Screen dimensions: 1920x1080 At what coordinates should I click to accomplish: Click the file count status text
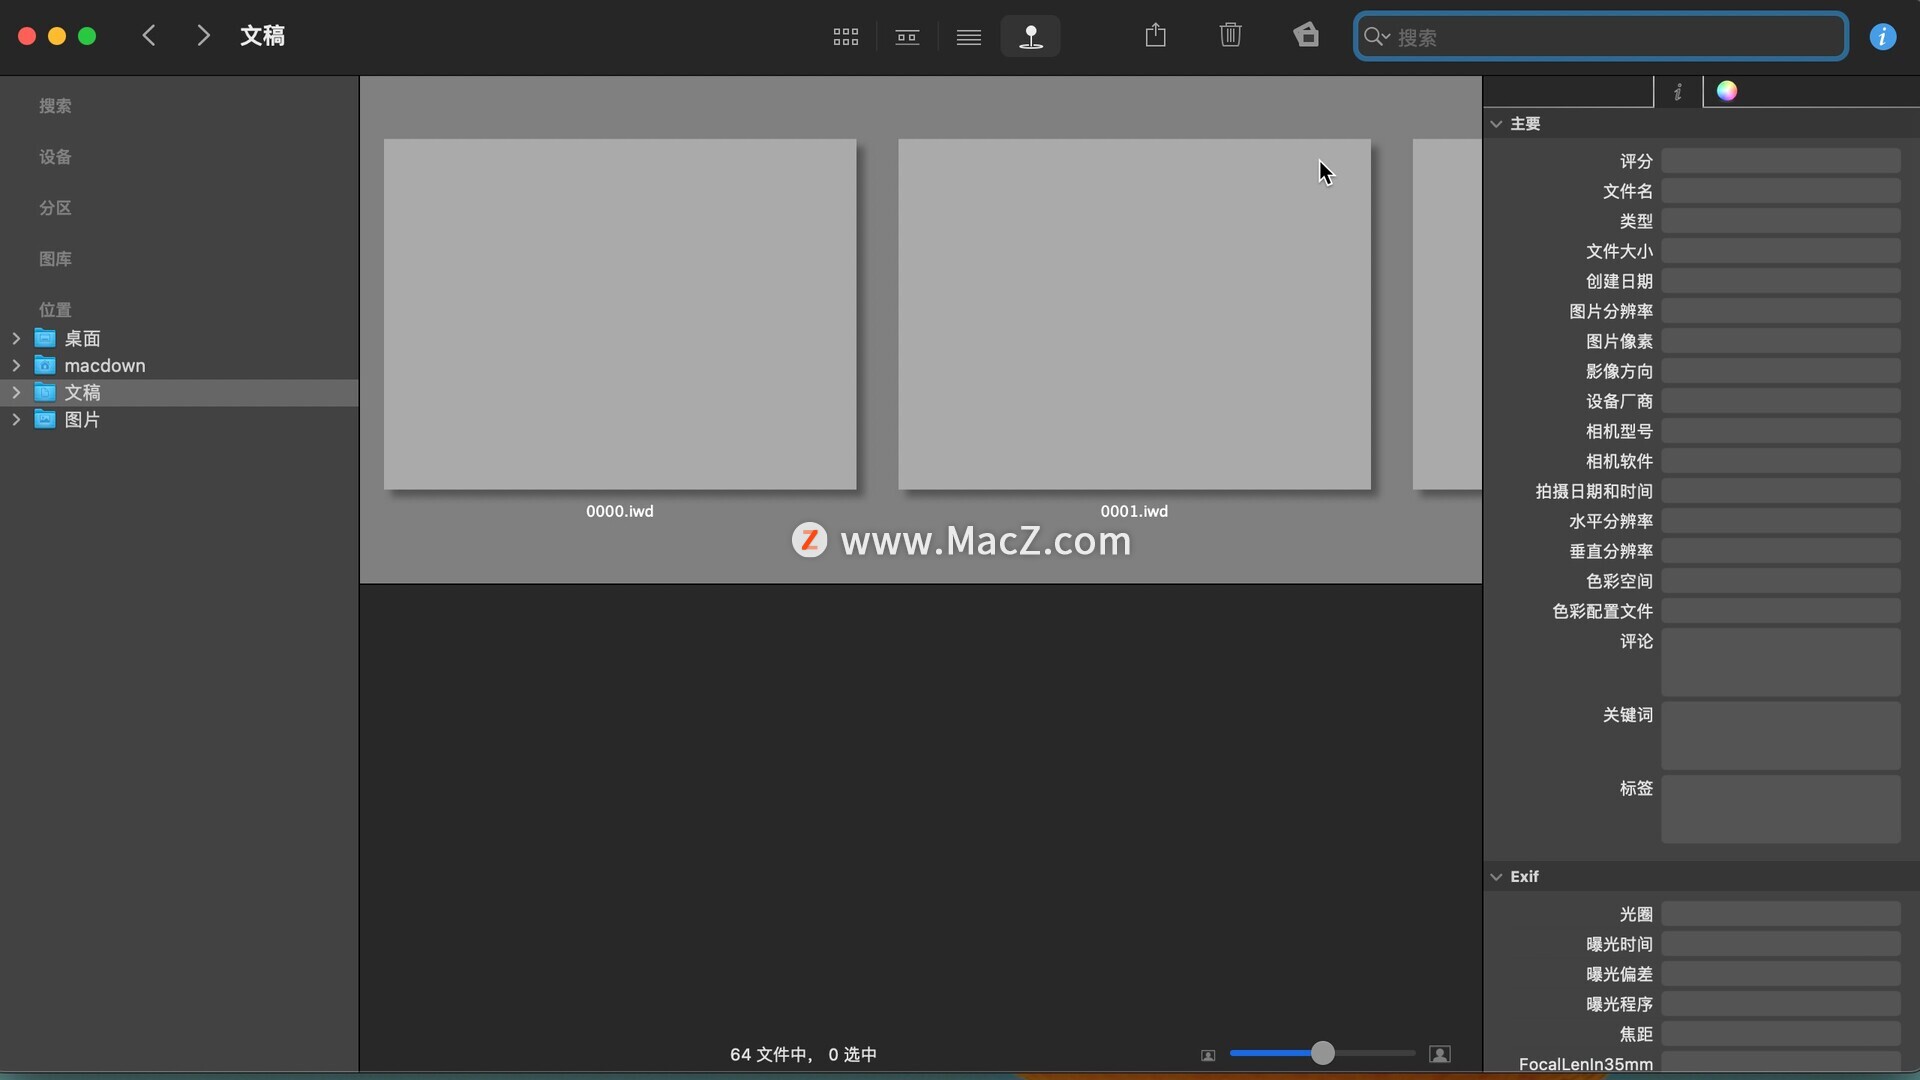(x=803, y=1055)
